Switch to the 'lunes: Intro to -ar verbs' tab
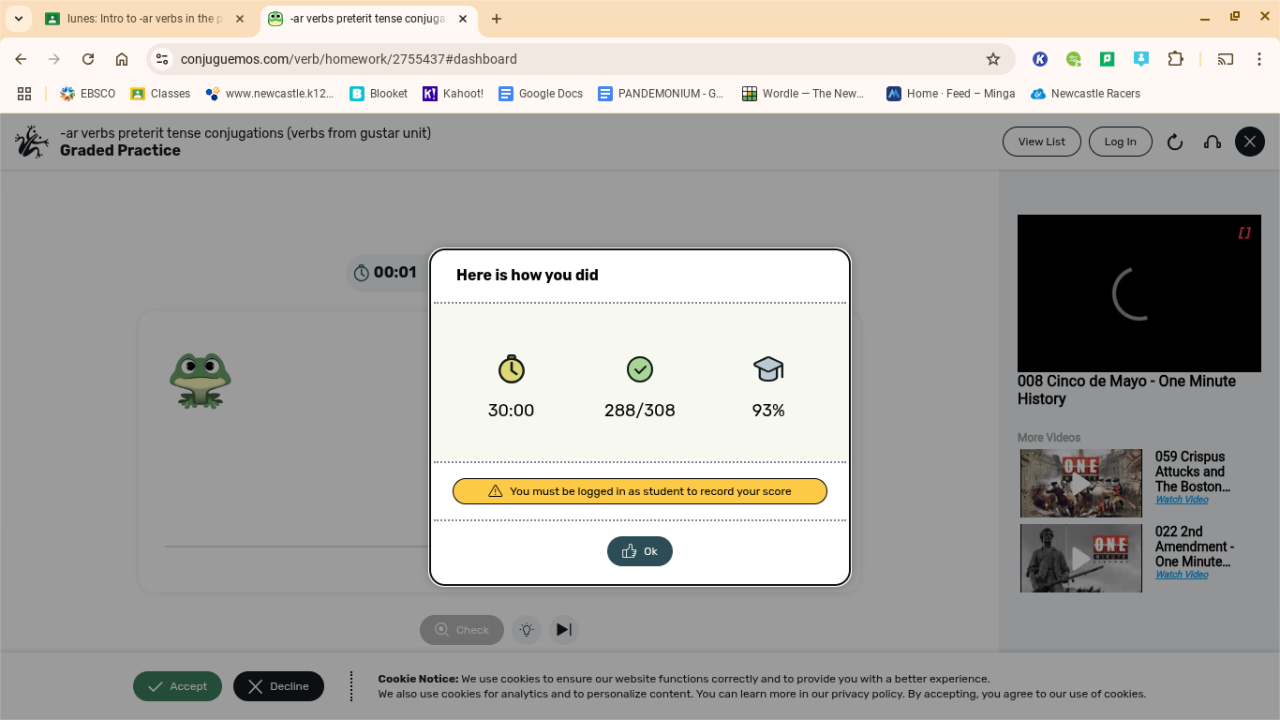Viewport: 1280px width, 720px height. click(x=144, y=19)
